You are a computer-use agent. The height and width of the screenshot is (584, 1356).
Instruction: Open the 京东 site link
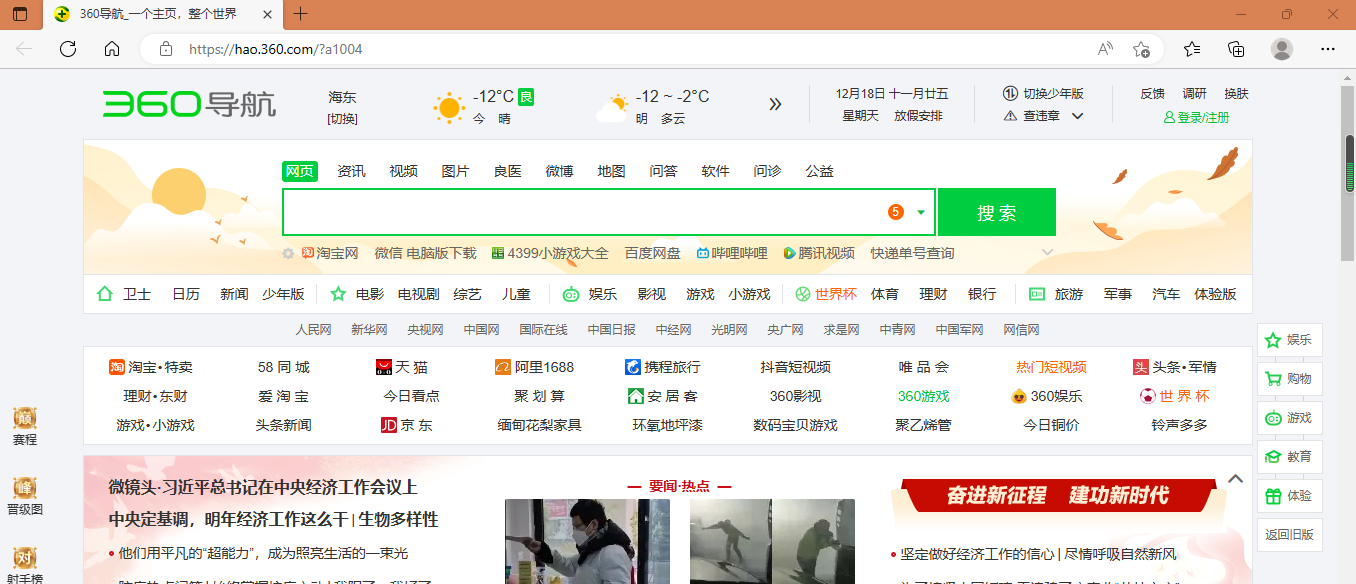407,425
